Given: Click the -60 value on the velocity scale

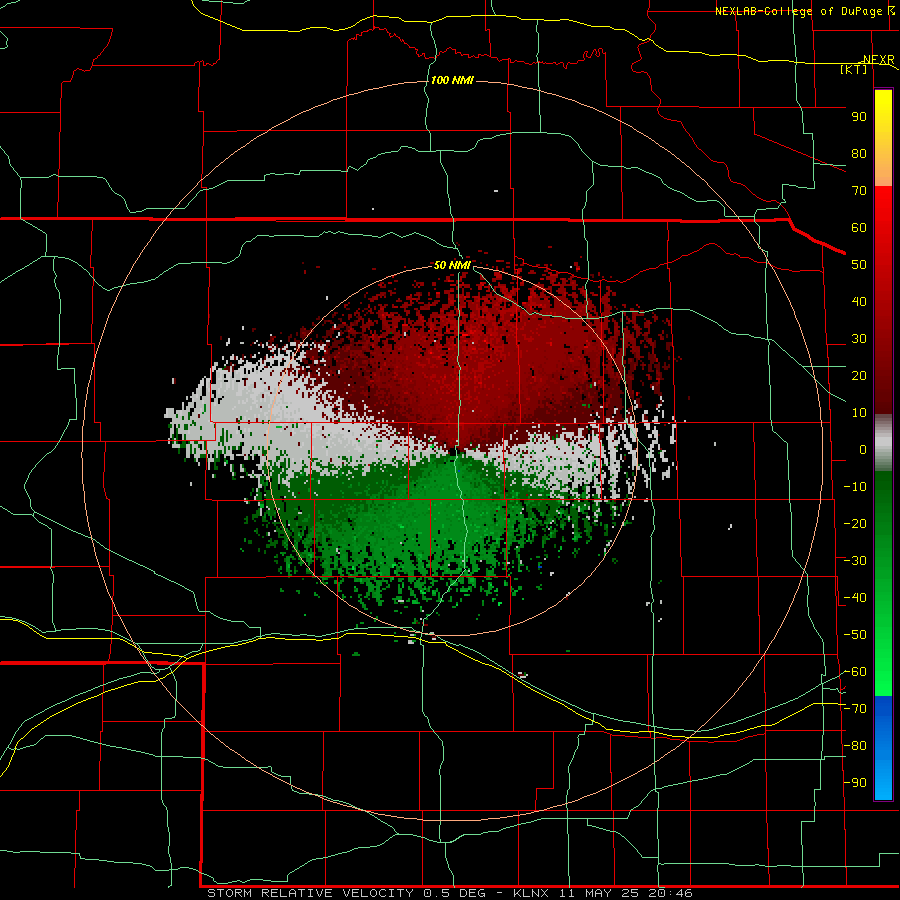Looking at the screenshot, I should (855, 672).
